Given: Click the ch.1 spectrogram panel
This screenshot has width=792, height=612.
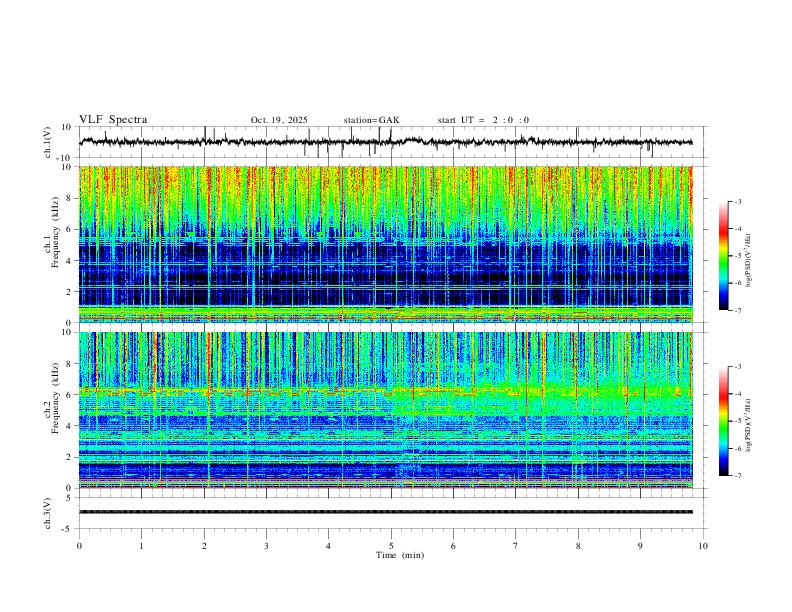Looking at the screenshot, I should pyautogui.click(x=386, y=244).
